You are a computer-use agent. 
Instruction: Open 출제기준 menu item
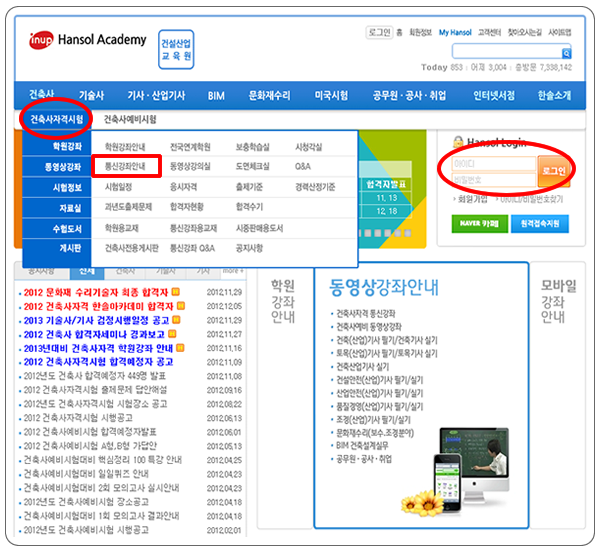tap(249, 187)
